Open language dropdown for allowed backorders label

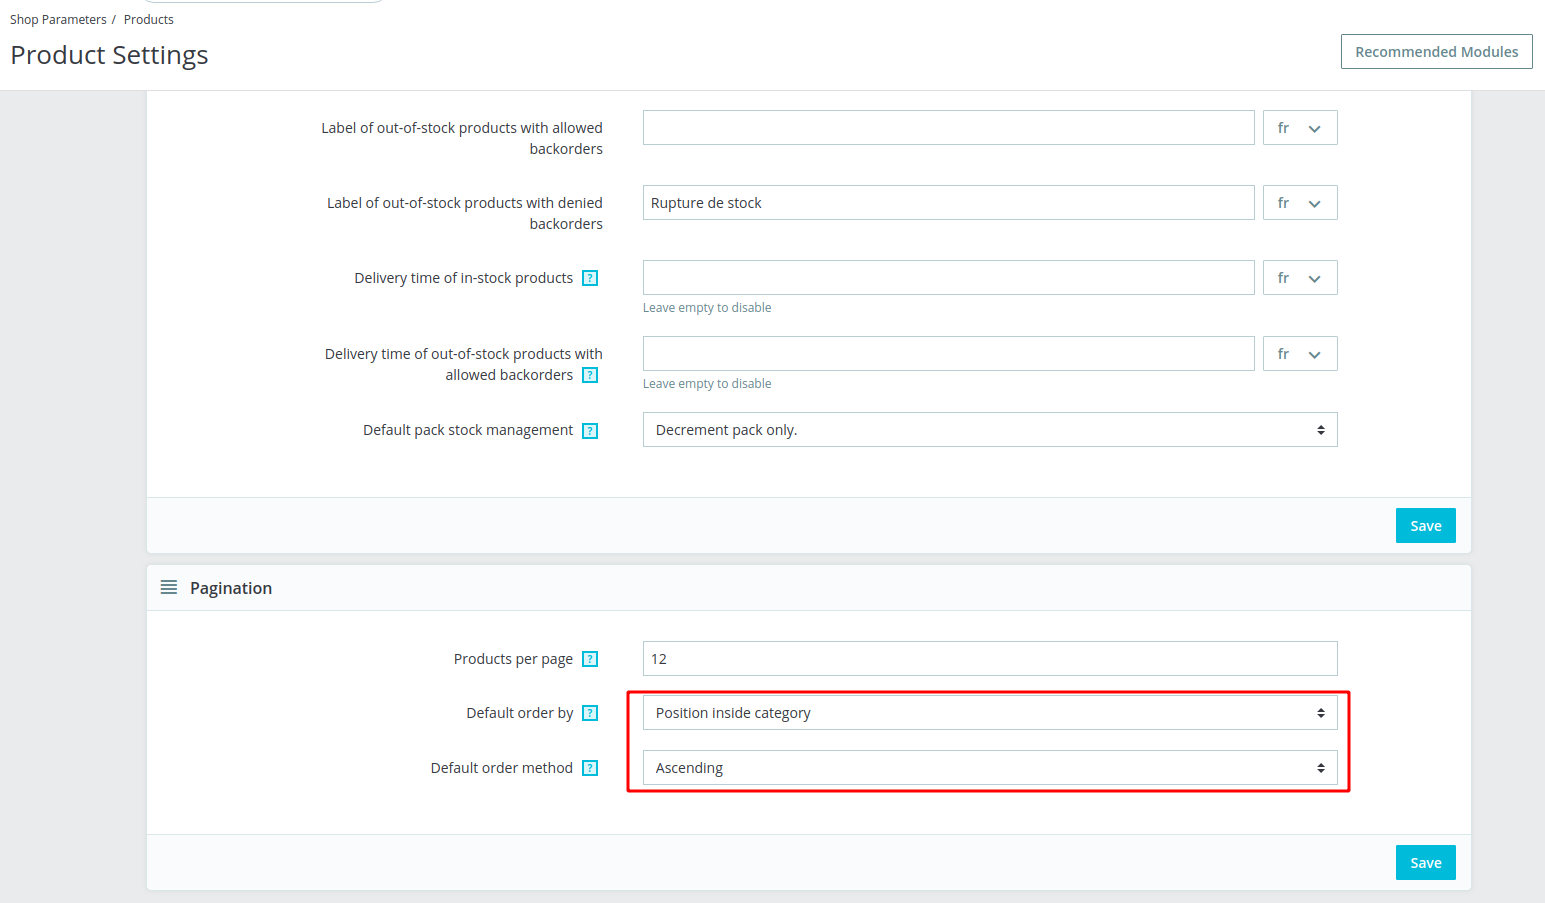[1300, 128]
